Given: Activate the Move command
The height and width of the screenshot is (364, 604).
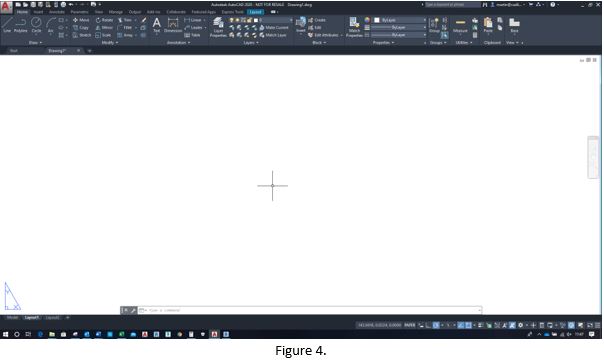Looking at the screenshot, I should pyautogui.click(x=81, y=20).
